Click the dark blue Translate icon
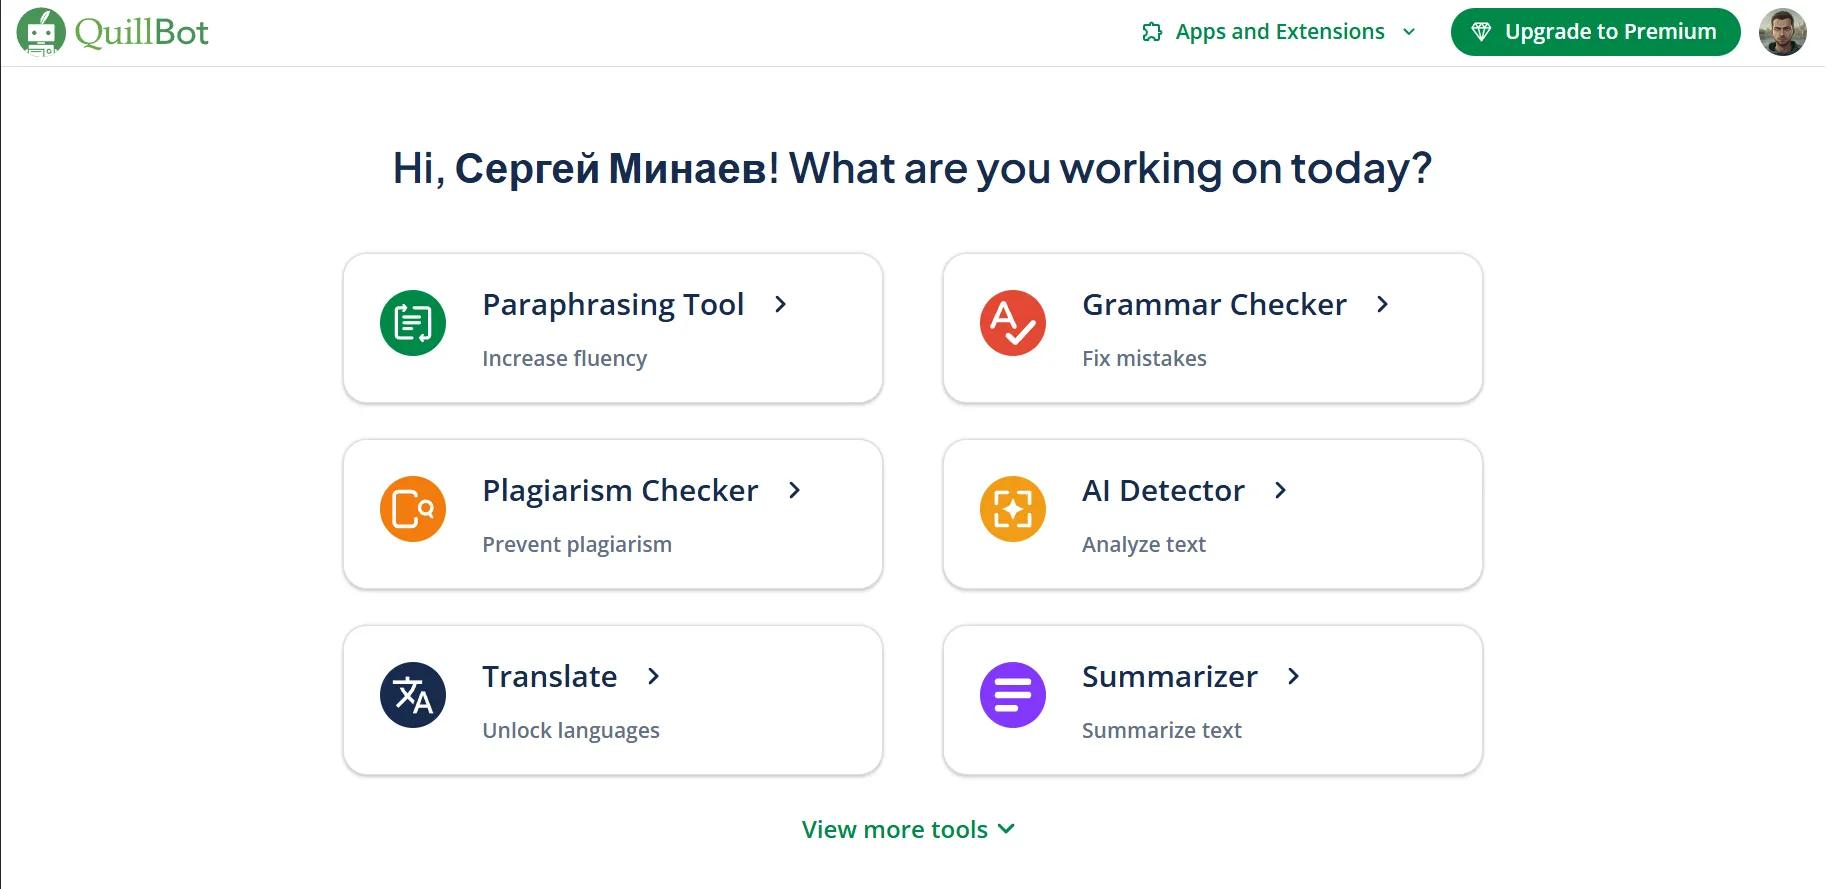This screenshot has height=889, width=1836. coord(413,695)
